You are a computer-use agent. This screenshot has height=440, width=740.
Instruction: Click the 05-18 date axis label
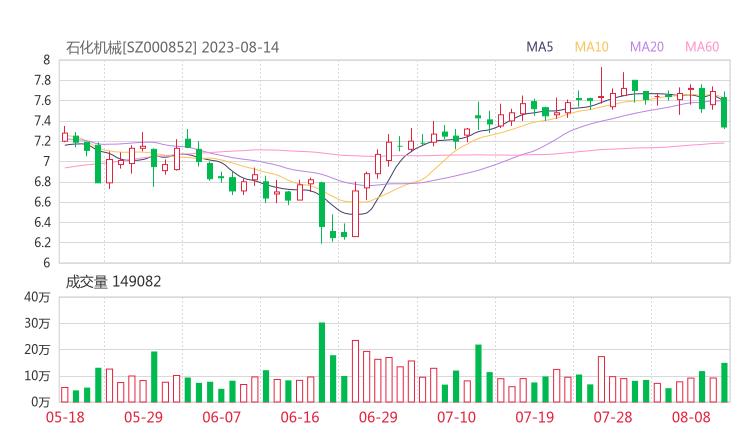[x=65, y=417]
